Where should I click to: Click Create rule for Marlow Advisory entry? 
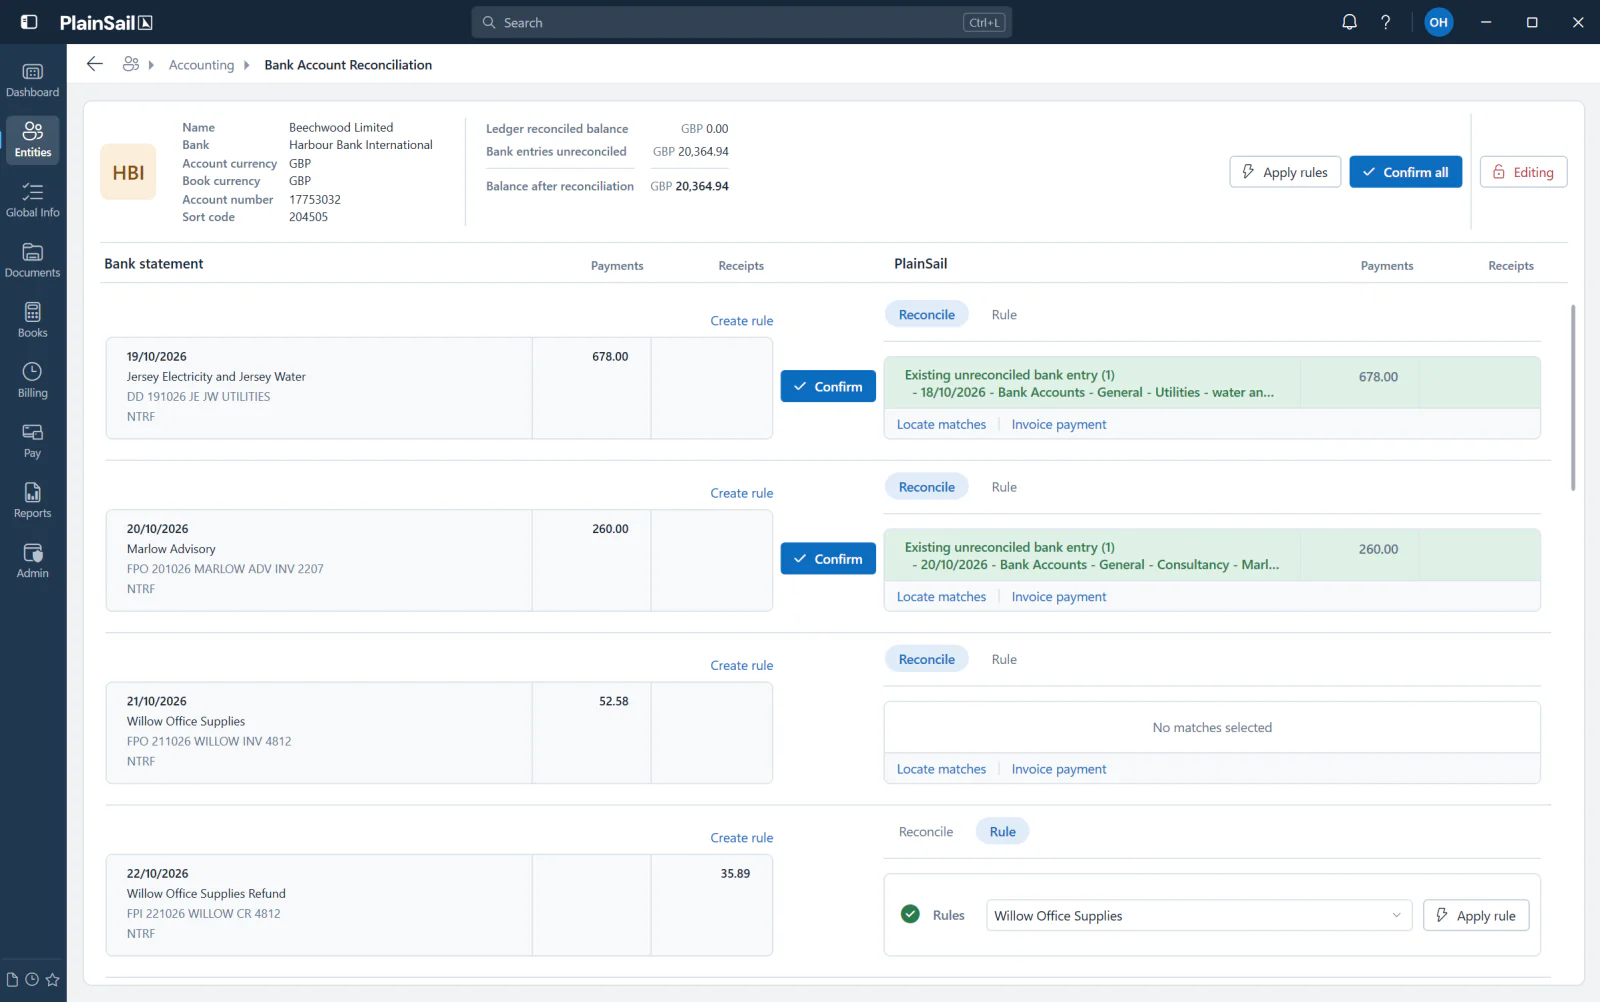[741, 493]
